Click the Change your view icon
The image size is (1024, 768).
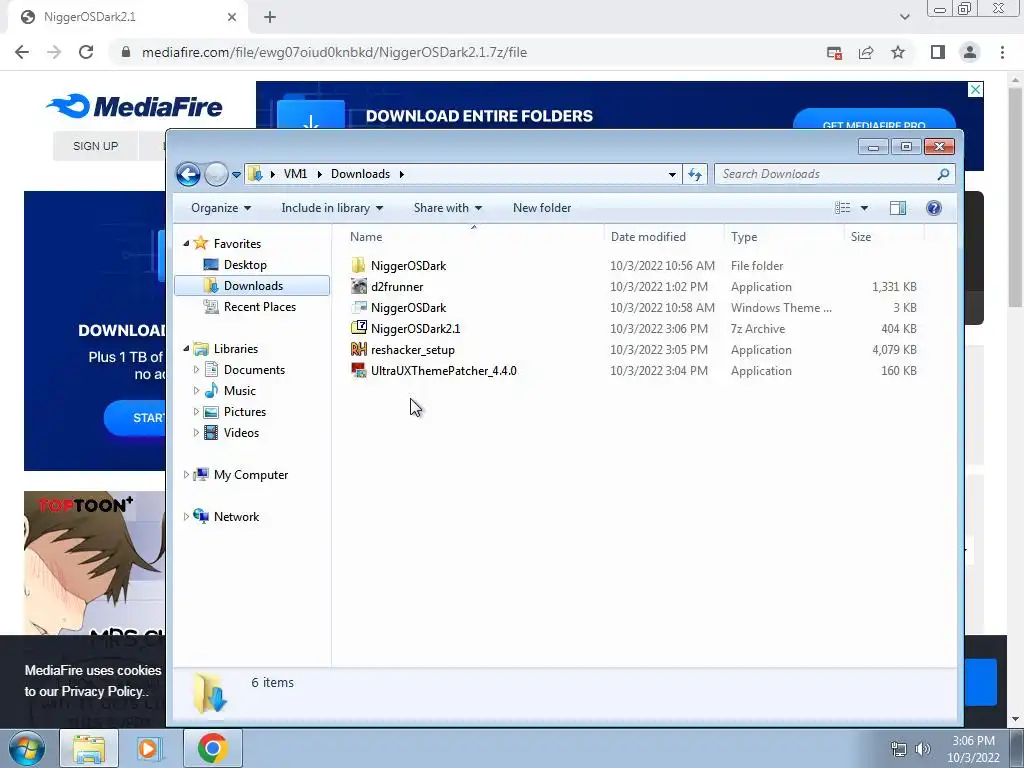[842, 208]
